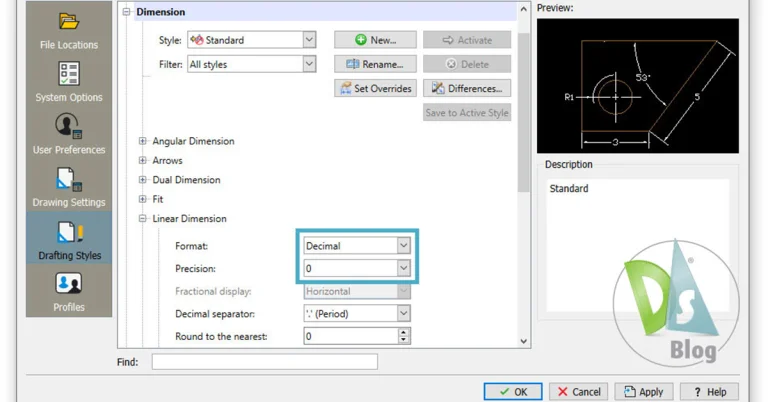This screenshot has height=402, width=768.
Task: Click the Differences... button
Action: coord(466,88)
